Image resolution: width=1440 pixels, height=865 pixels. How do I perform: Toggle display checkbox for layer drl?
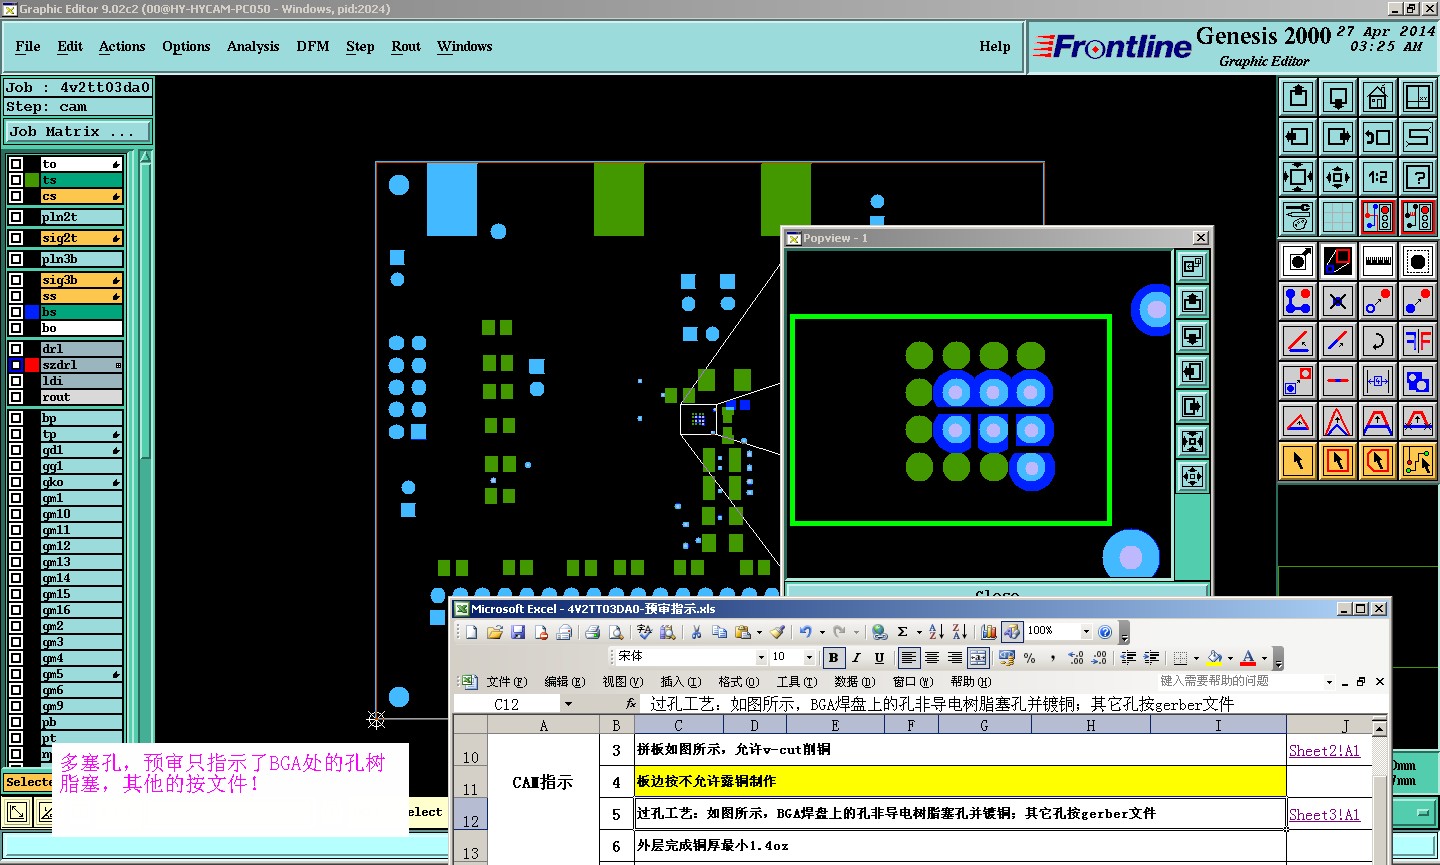coord(16,349)
